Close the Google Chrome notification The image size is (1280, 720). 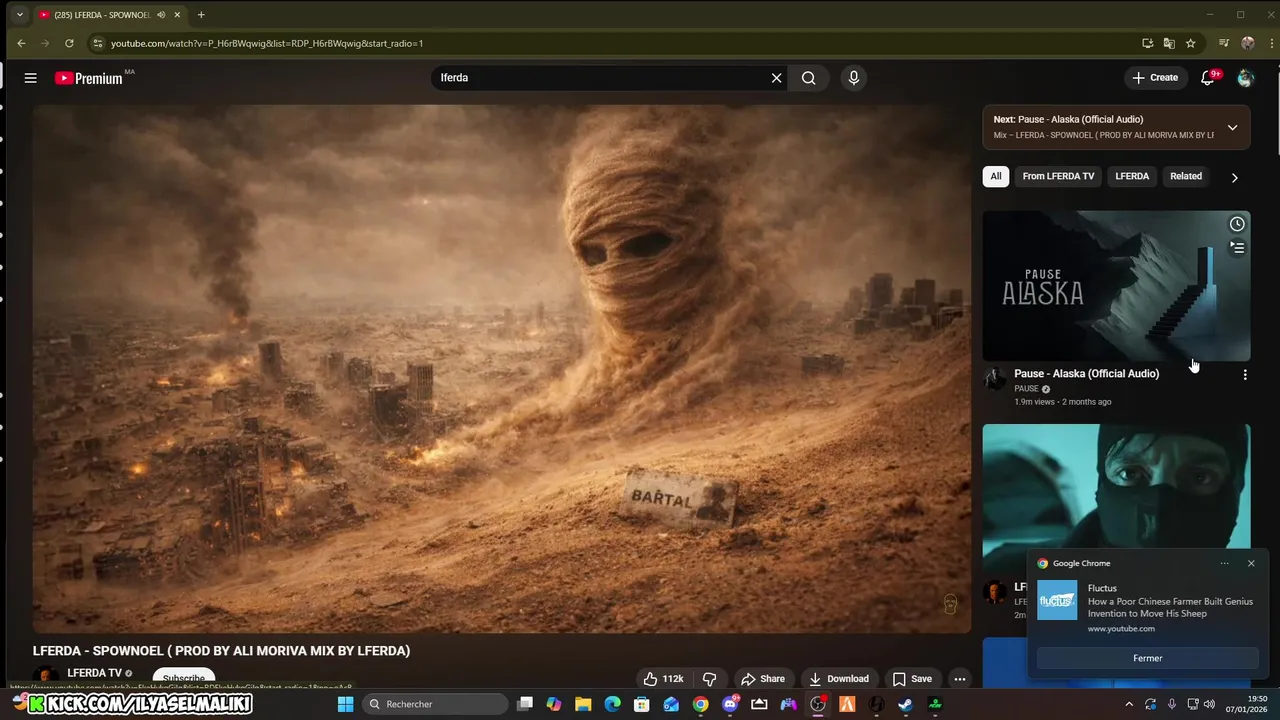(x=1251, y=563)
